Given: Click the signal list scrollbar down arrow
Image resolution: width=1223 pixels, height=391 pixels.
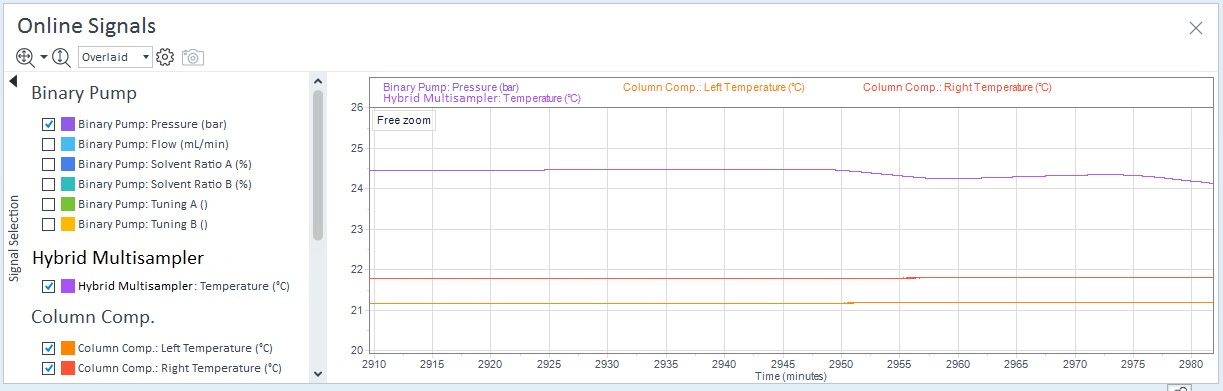Looking at the screenshot, I should click(x=318, y=374).
